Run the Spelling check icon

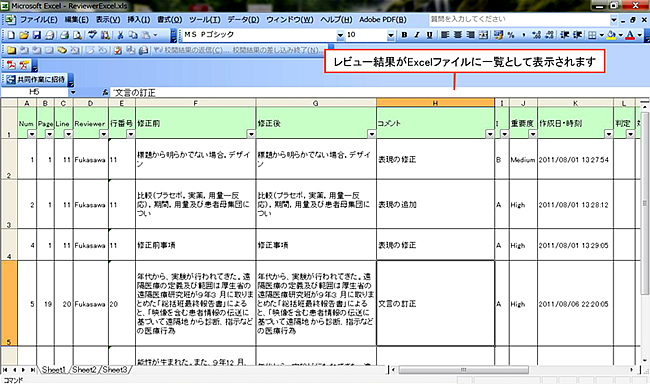pyautogui.click(x=92, y=35)
